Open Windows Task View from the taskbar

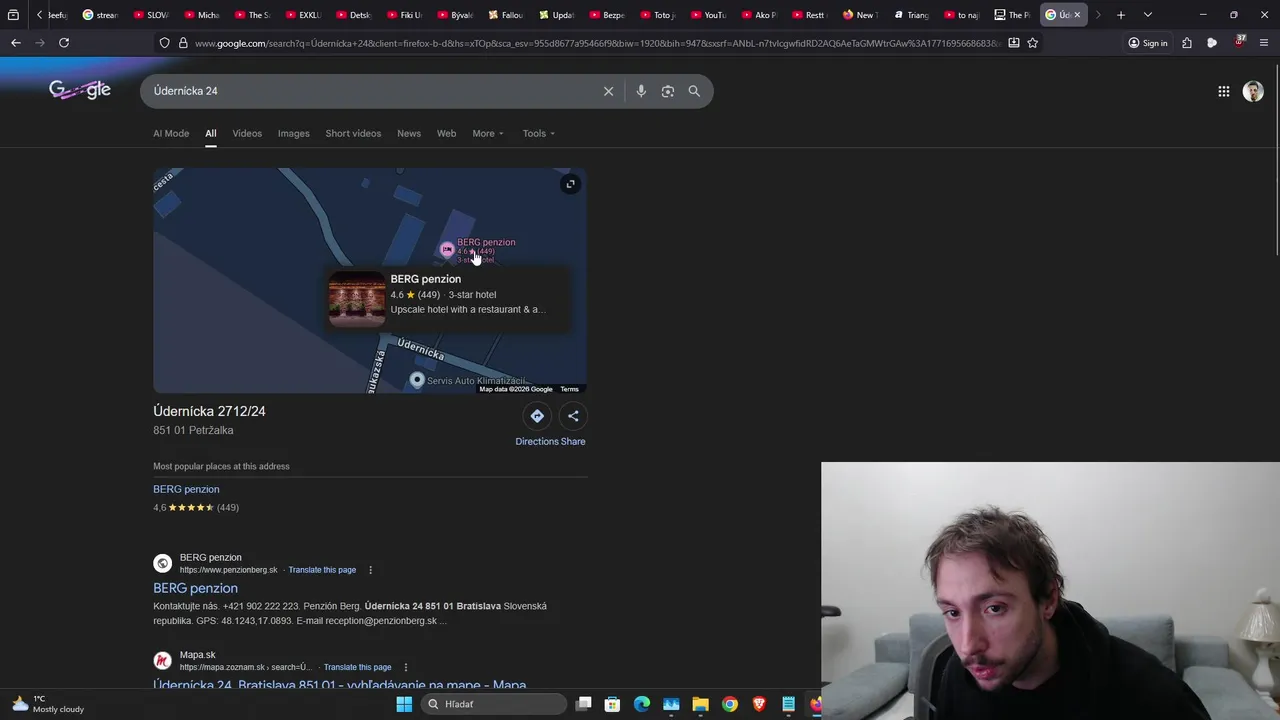tap(584, 704)
